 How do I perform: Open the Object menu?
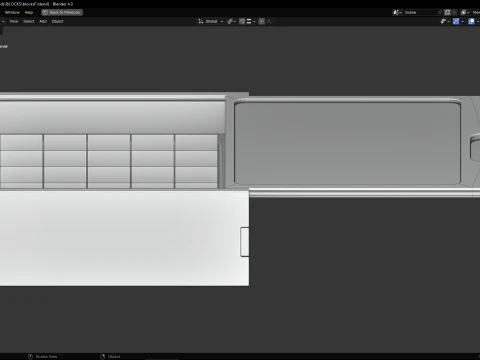57,21
